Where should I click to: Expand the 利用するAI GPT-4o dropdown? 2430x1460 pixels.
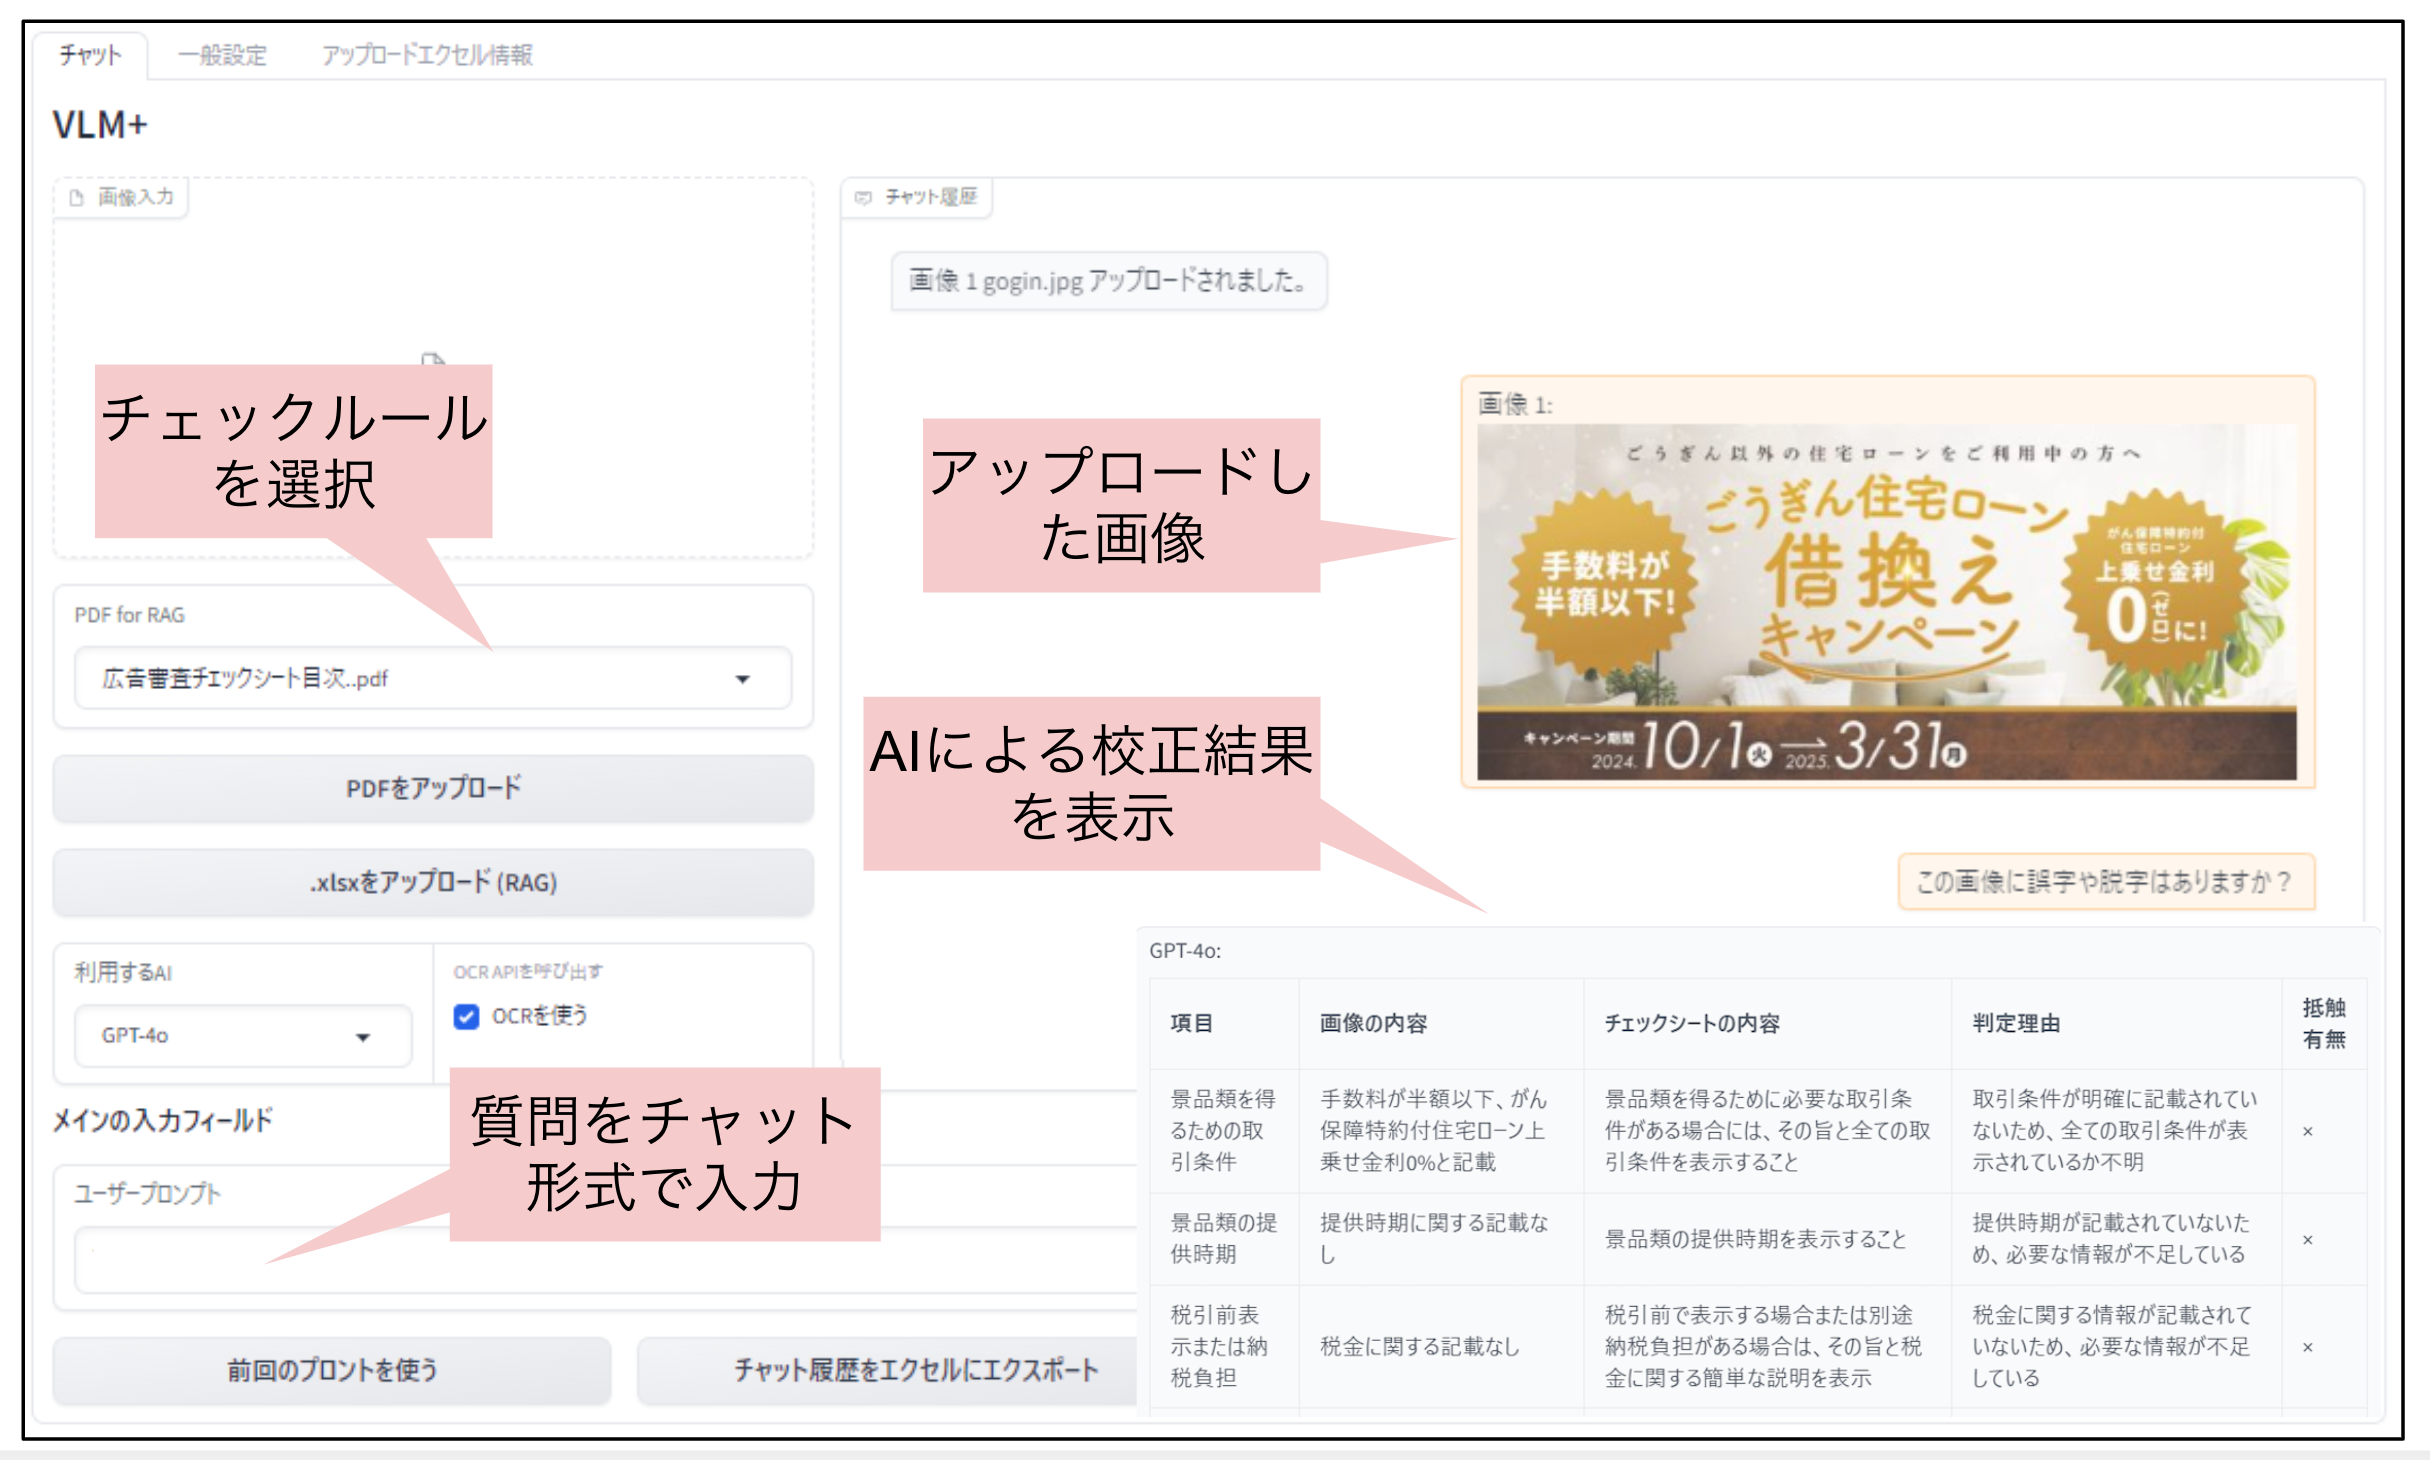click(363, 1037)
